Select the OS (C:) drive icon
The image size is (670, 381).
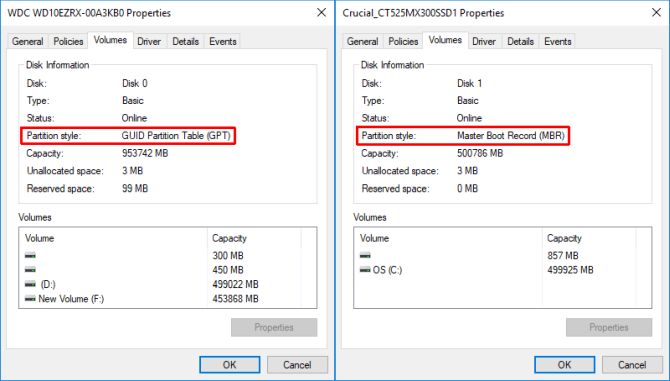(365, 270)
